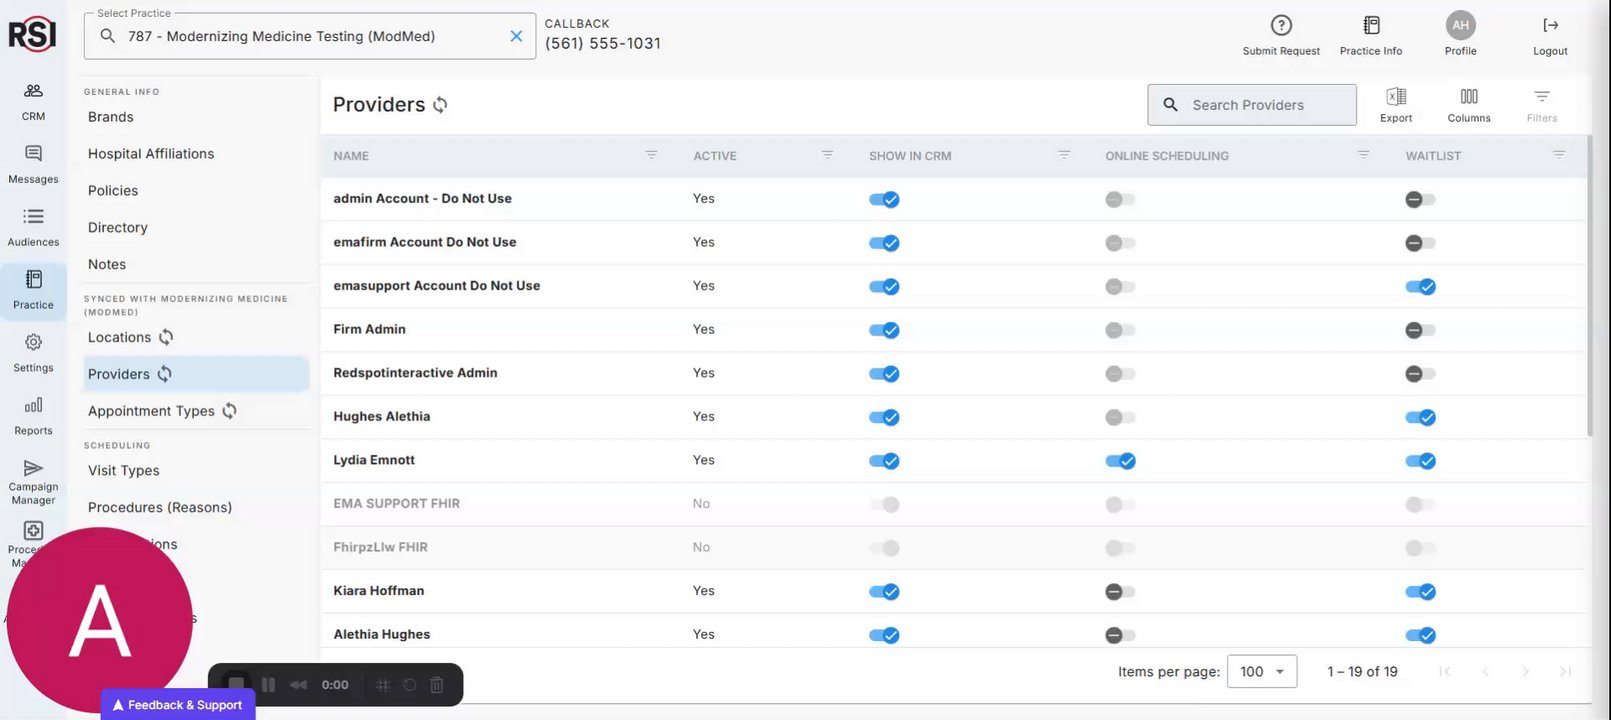Enable waitlist for Redspotinteractive Admin
Screen dimensions: 1611x720
(1420, 374)
